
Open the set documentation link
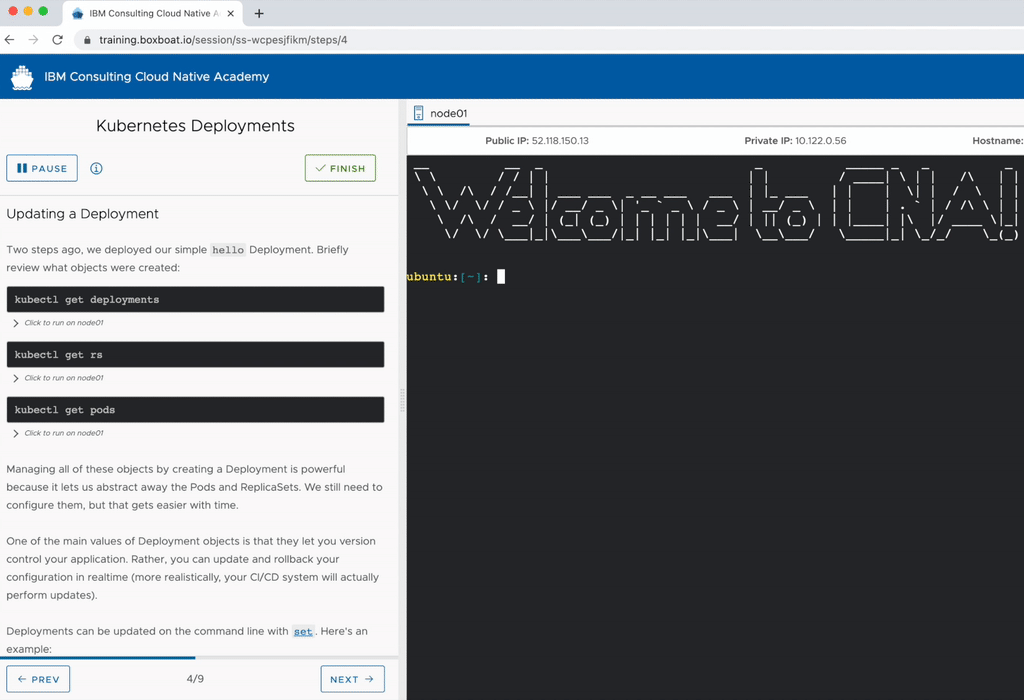pos(303,631)
